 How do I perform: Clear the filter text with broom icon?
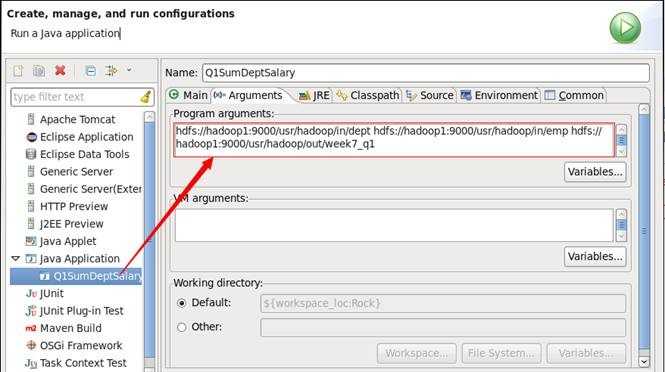145,97
